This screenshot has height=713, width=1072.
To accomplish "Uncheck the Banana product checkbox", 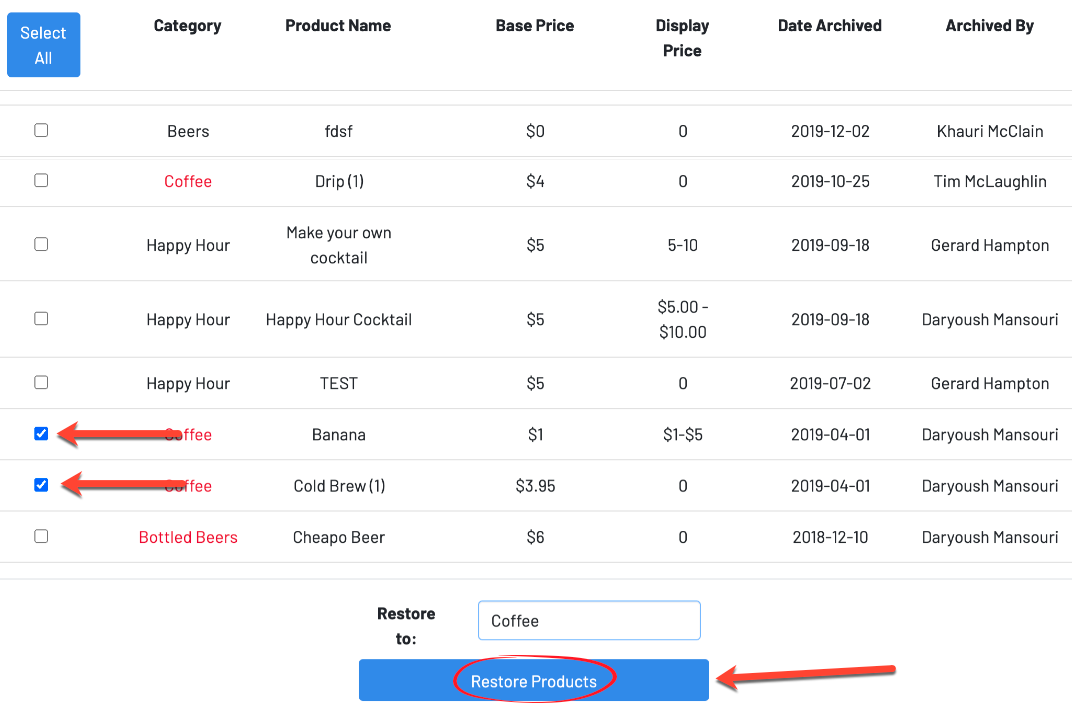I will pos(41,434).
